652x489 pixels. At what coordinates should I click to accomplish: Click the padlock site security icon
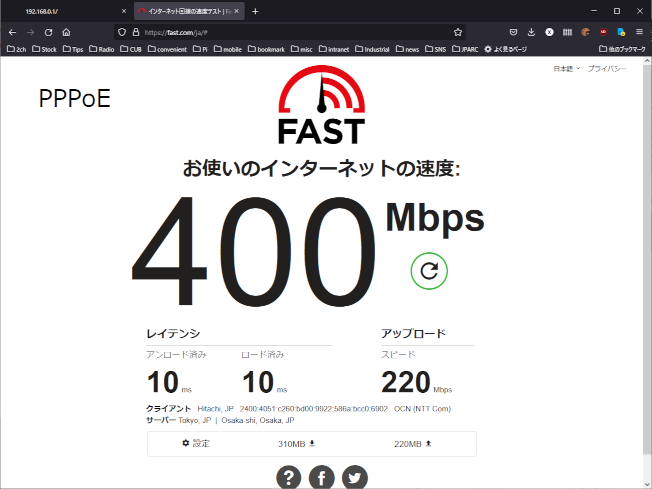pos(136,32)
